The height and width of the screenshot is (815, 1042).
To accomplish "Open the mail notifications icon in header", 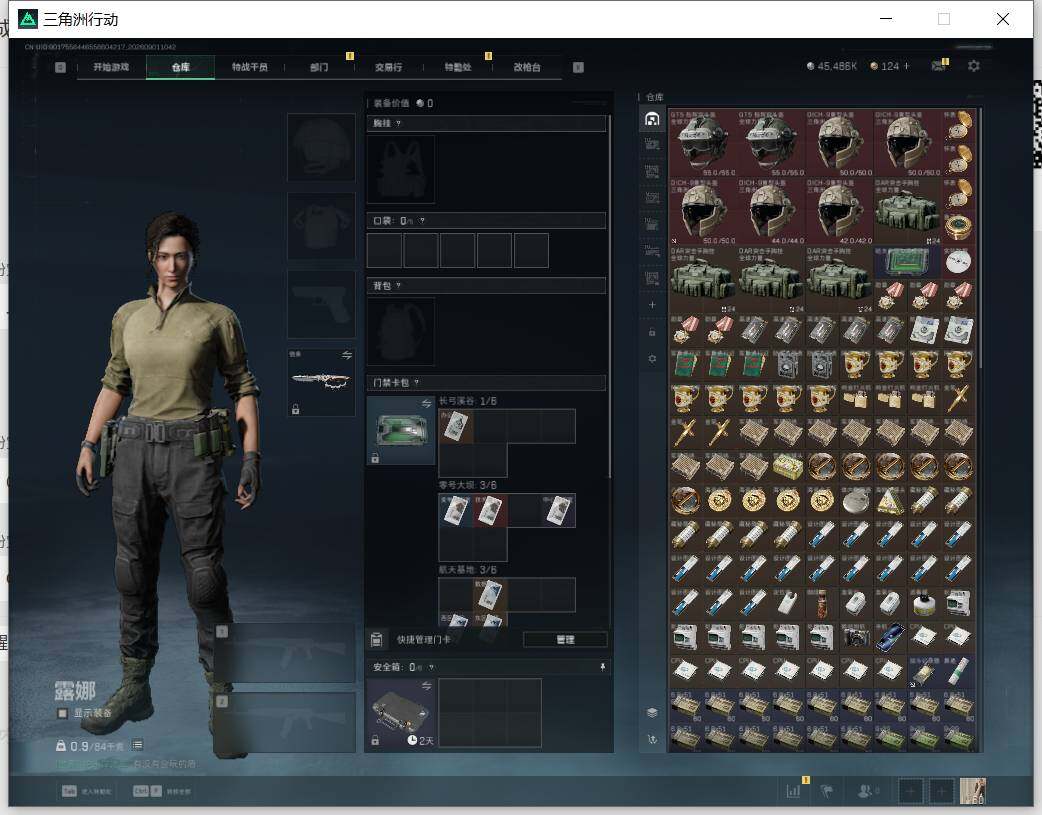I will (x=938, y=66).
